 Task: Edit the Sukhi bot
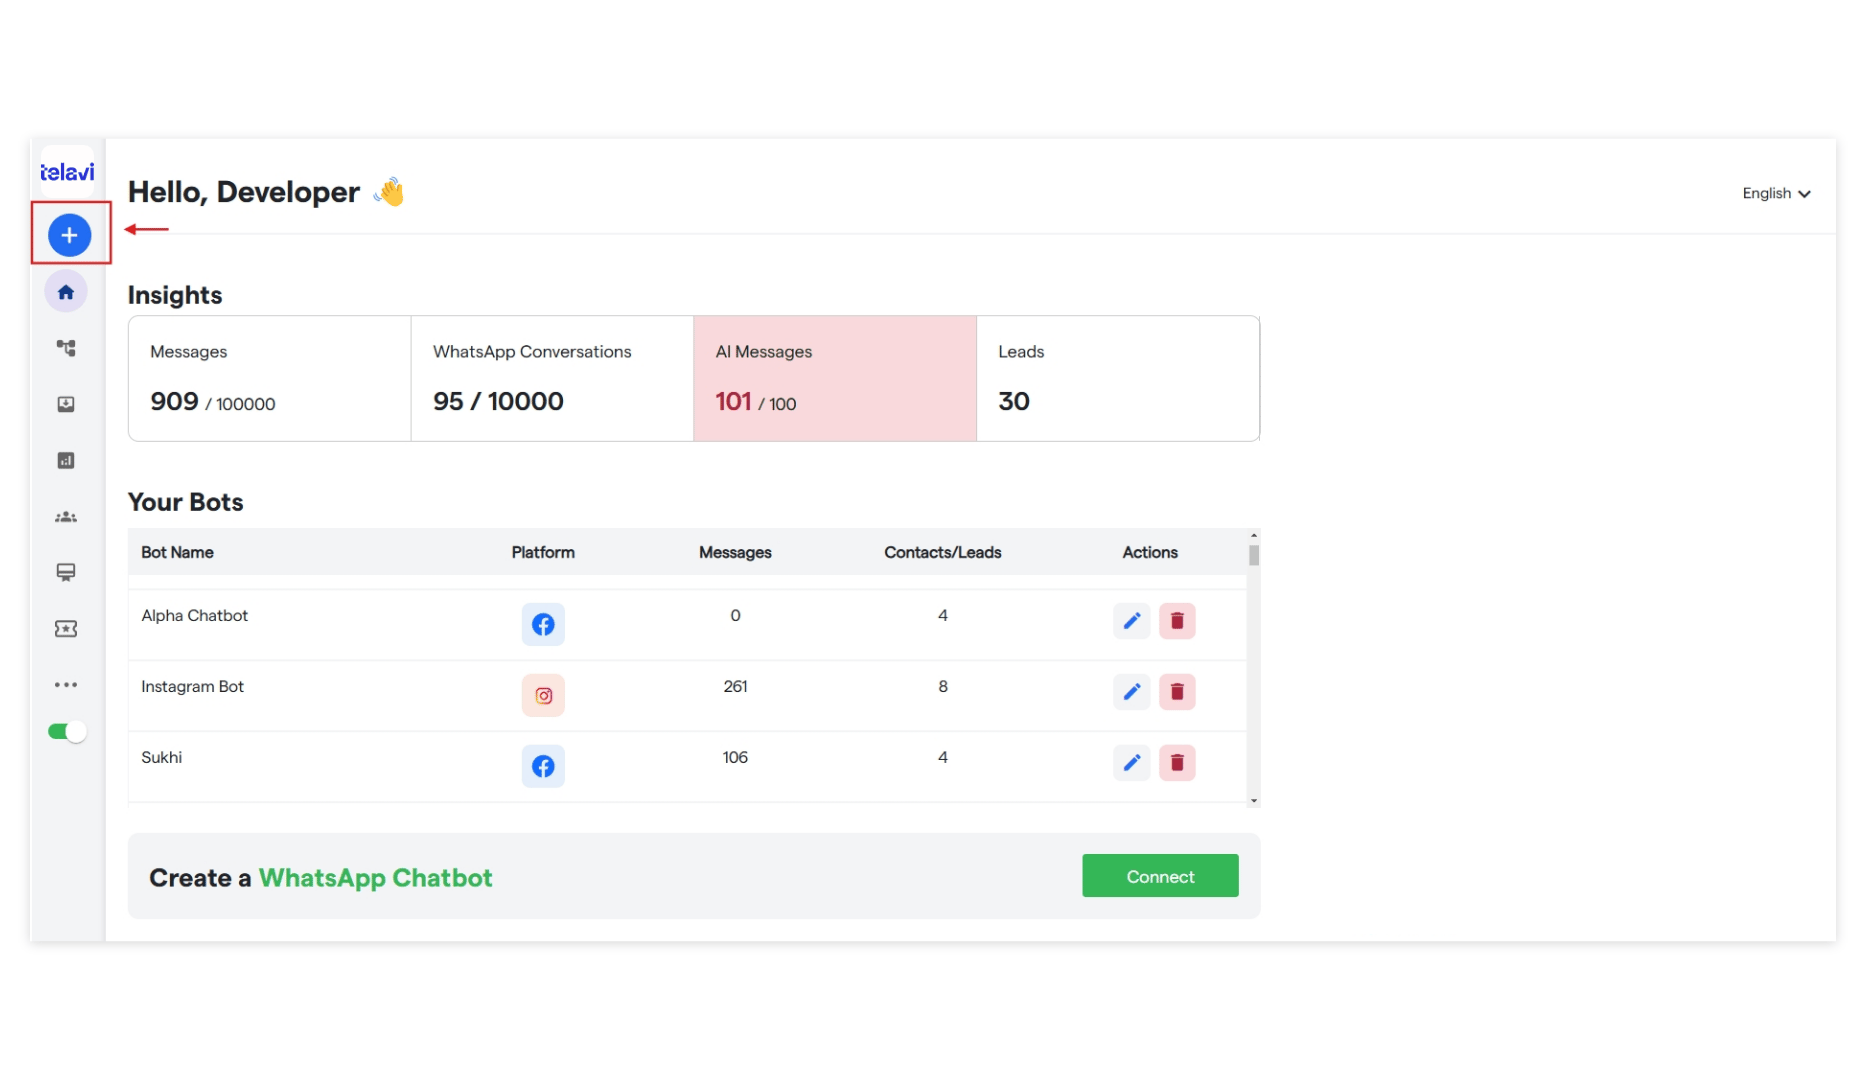pos(1131,763)
